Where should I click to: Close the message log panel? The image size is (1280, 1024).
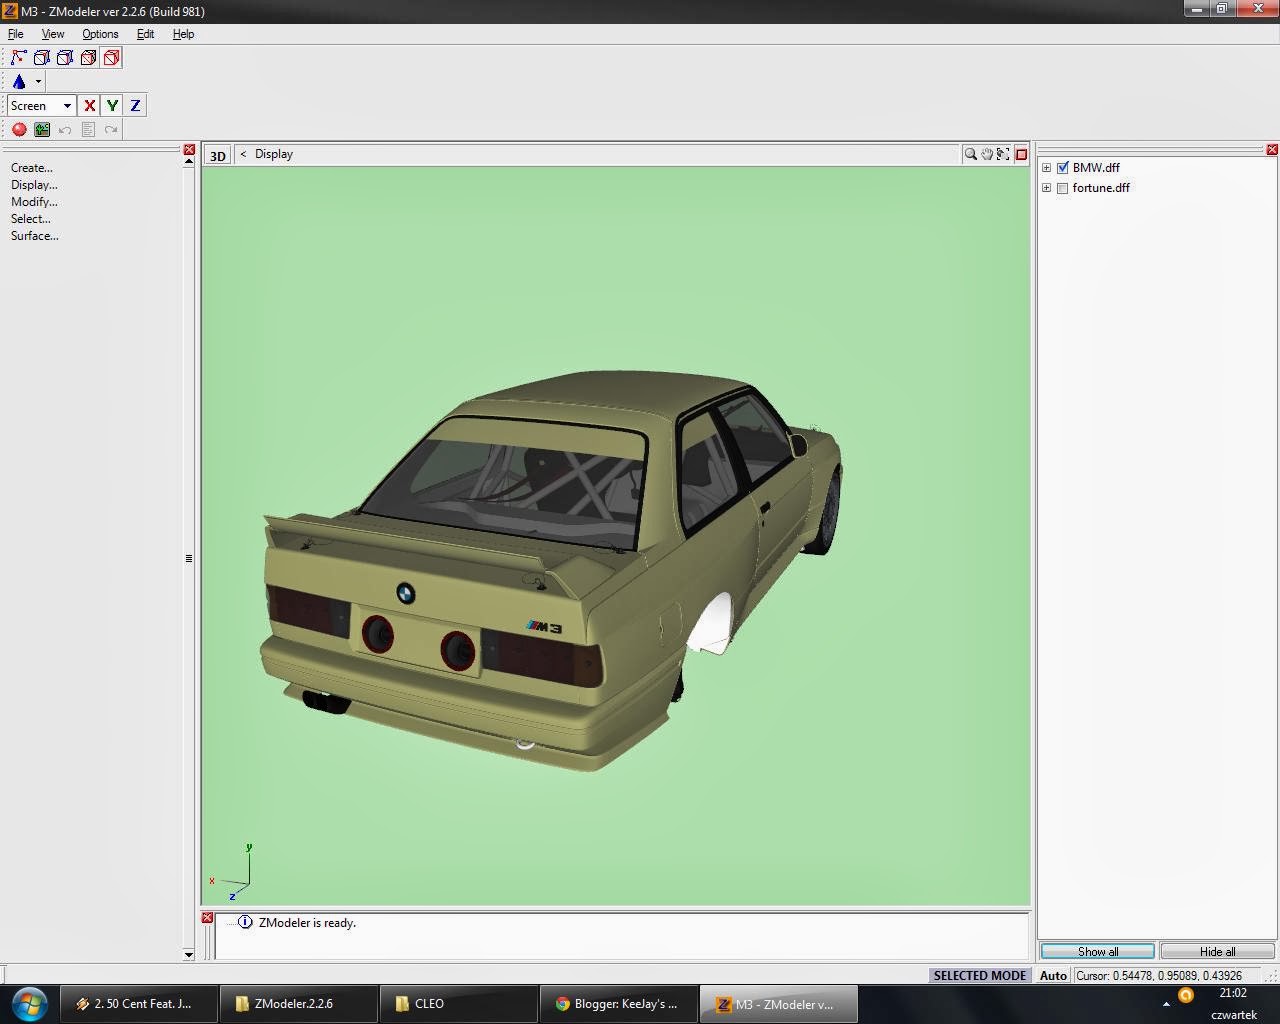[207, 918]
